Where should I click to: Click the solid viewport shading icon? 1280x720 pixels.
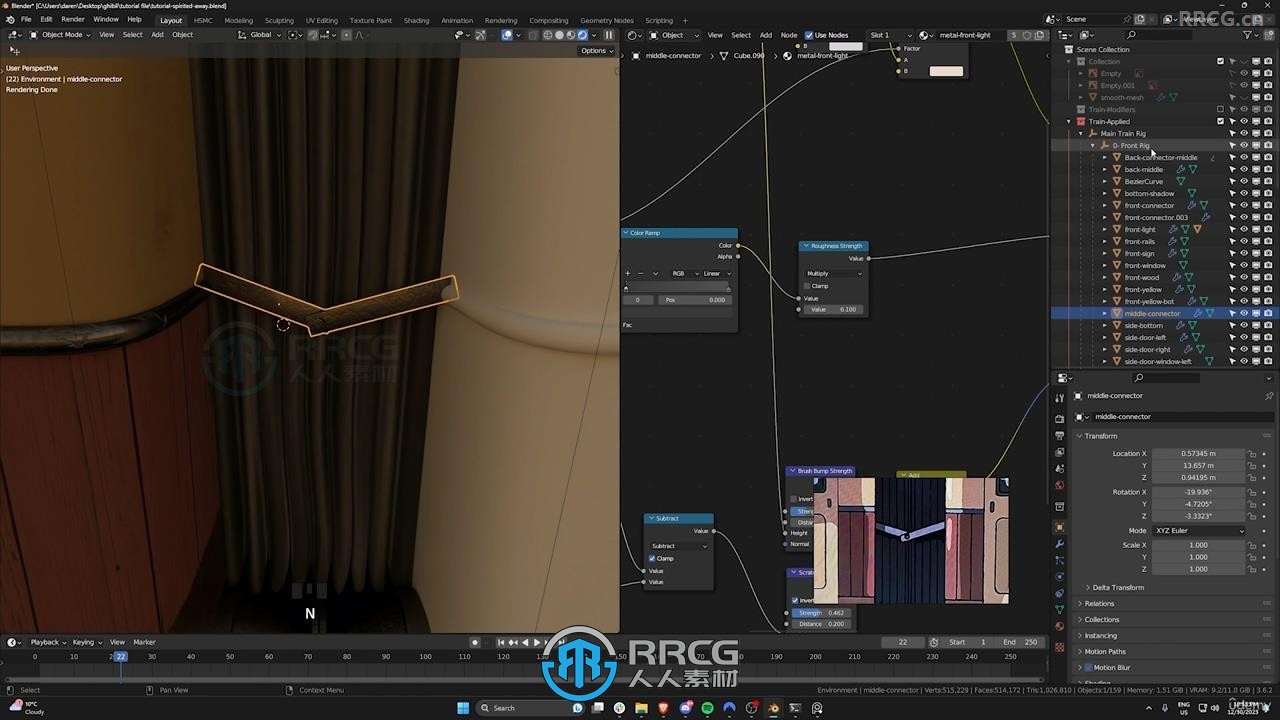559,35
